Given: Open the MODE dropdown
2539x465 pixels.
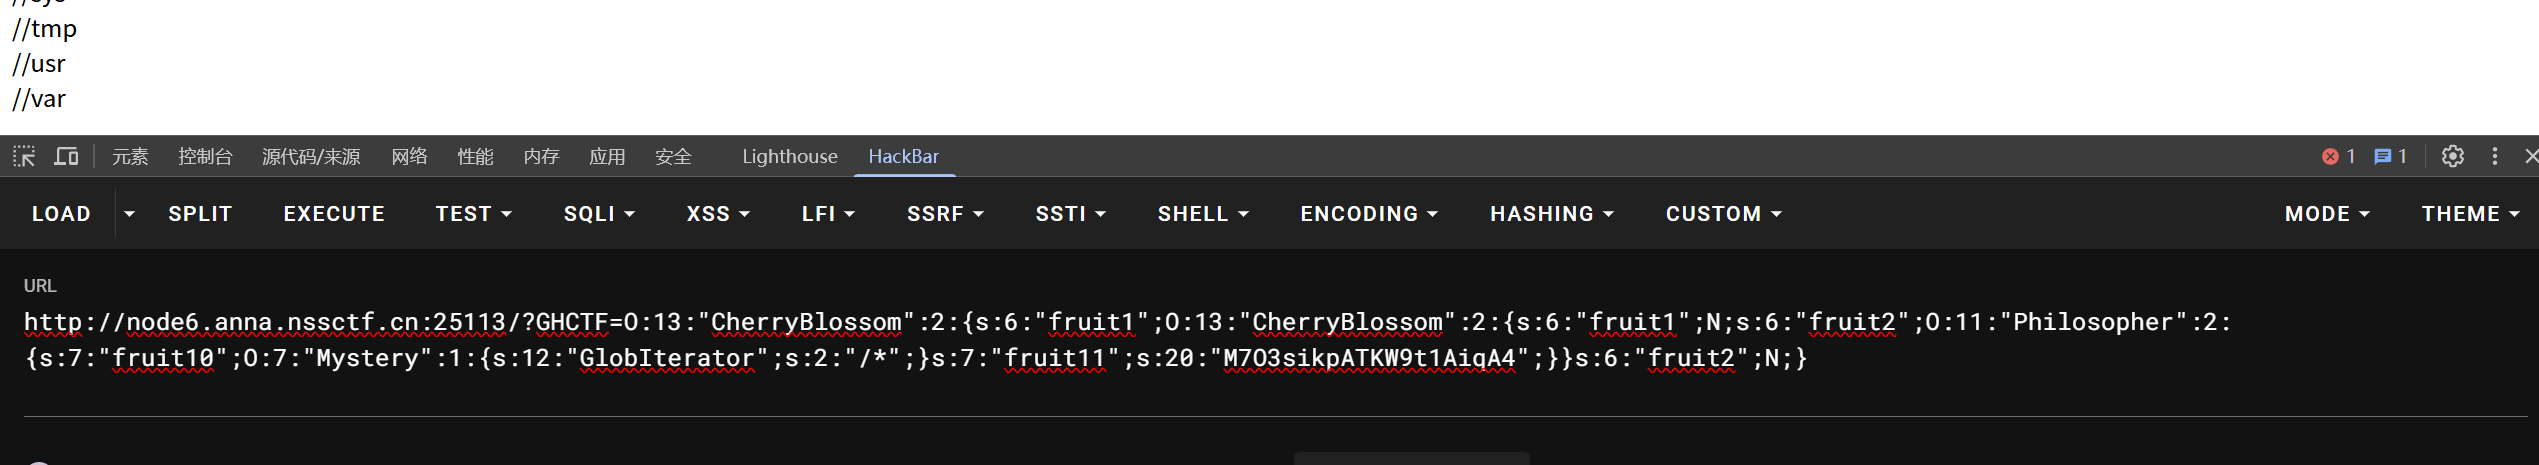Looking at the screenshot, I should pyautogui.click(x=2326, y=214).
